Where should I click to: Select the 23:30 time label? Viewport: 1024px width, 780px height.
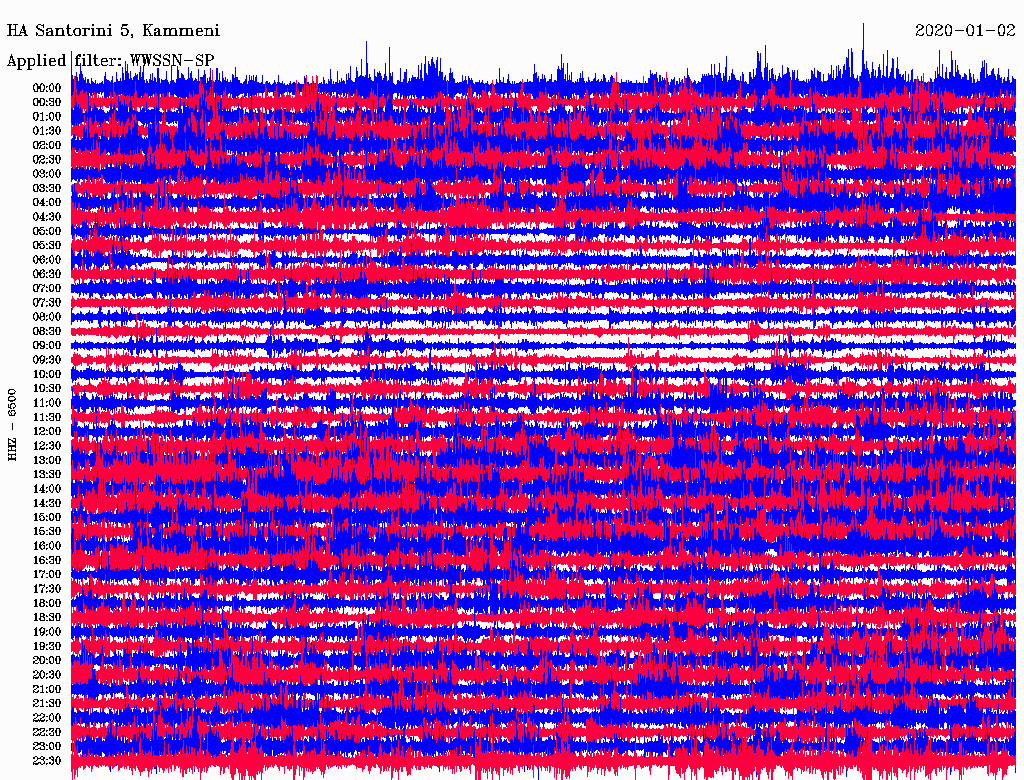click(x=47, y=761)
